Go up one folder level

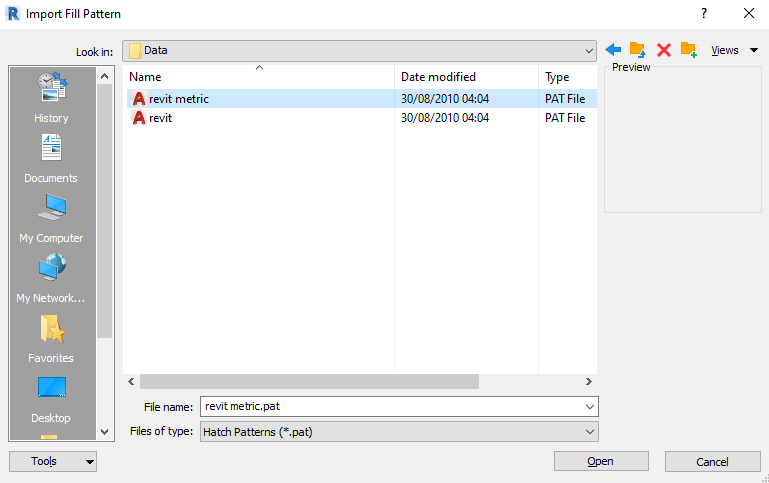(x=638, y=50)
